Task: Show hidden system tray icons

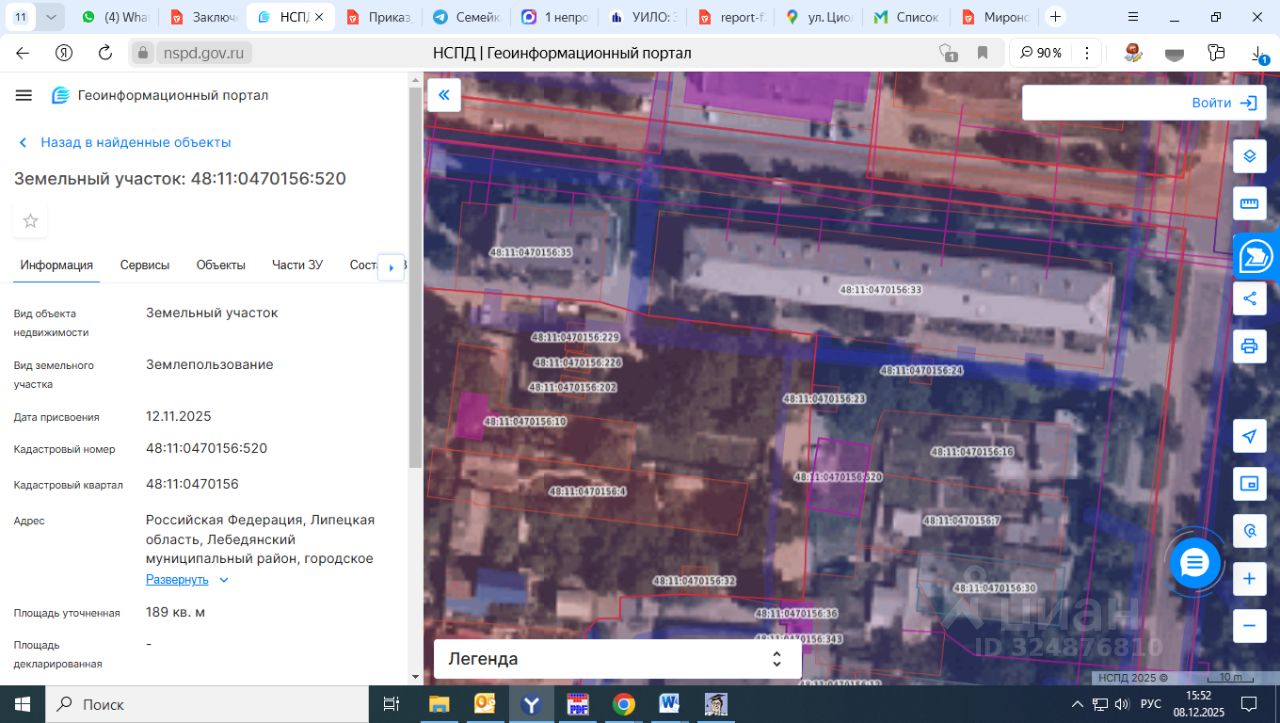Action: [1077, 704]
